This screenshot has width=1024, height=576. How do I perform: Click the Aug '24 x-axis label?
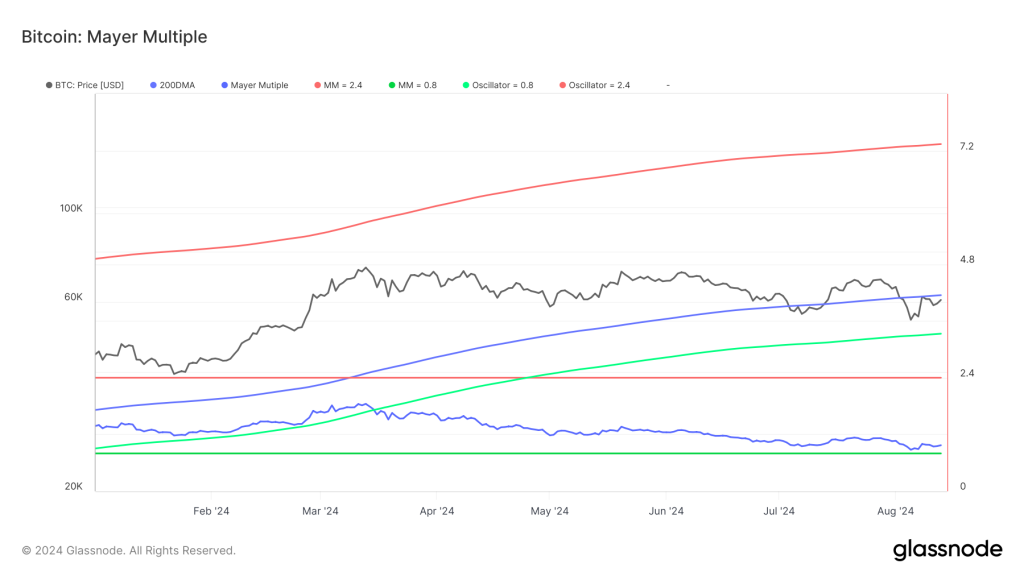pos(895,511)
